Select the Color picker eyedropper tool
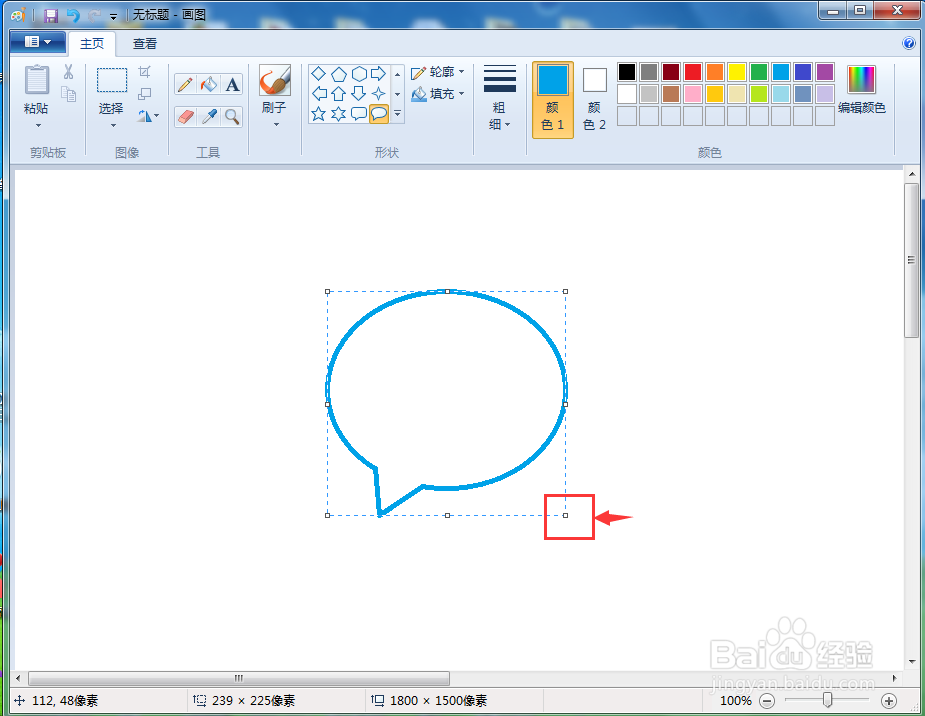 (208, 117)
